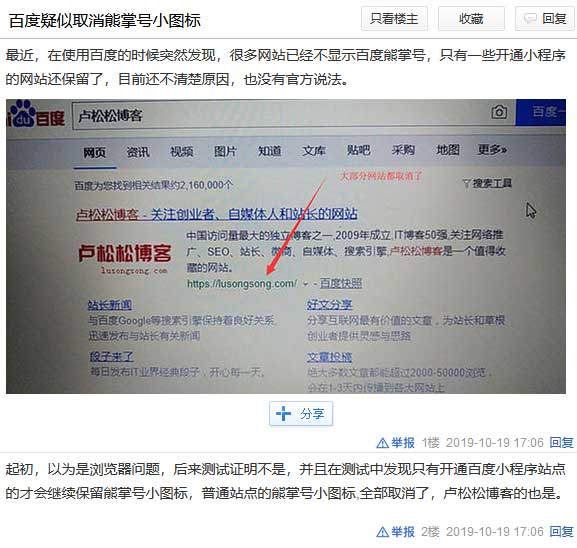The height and width of the screenshot is (548, 577).
Task: Switch to the 资讯 tab
Action: 138,152
